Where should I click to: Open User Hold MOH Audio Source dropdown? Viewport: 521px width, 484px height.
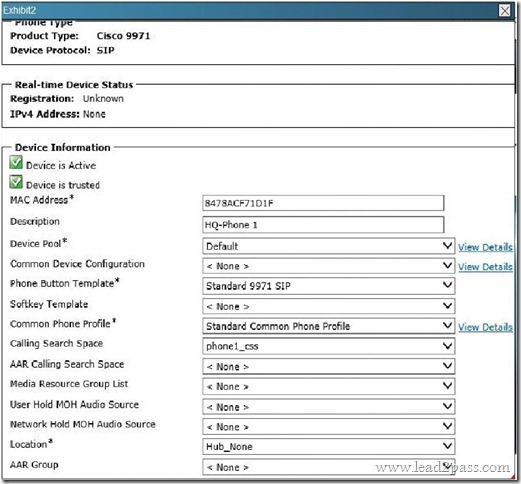pos(328,407)
